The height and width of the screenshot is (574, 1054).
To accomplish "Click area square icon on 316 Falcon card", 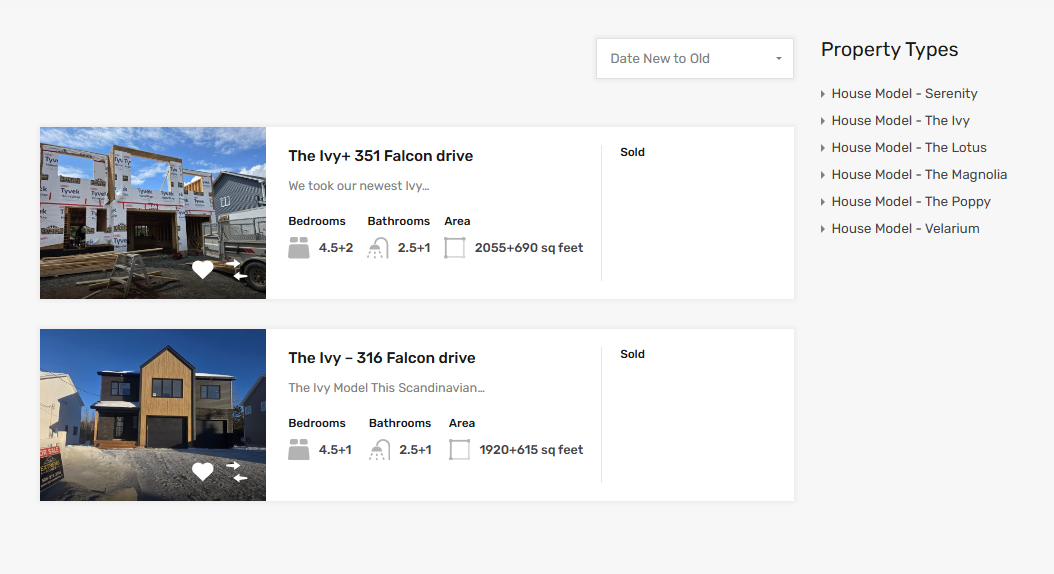I will click(x=460, y=450).
